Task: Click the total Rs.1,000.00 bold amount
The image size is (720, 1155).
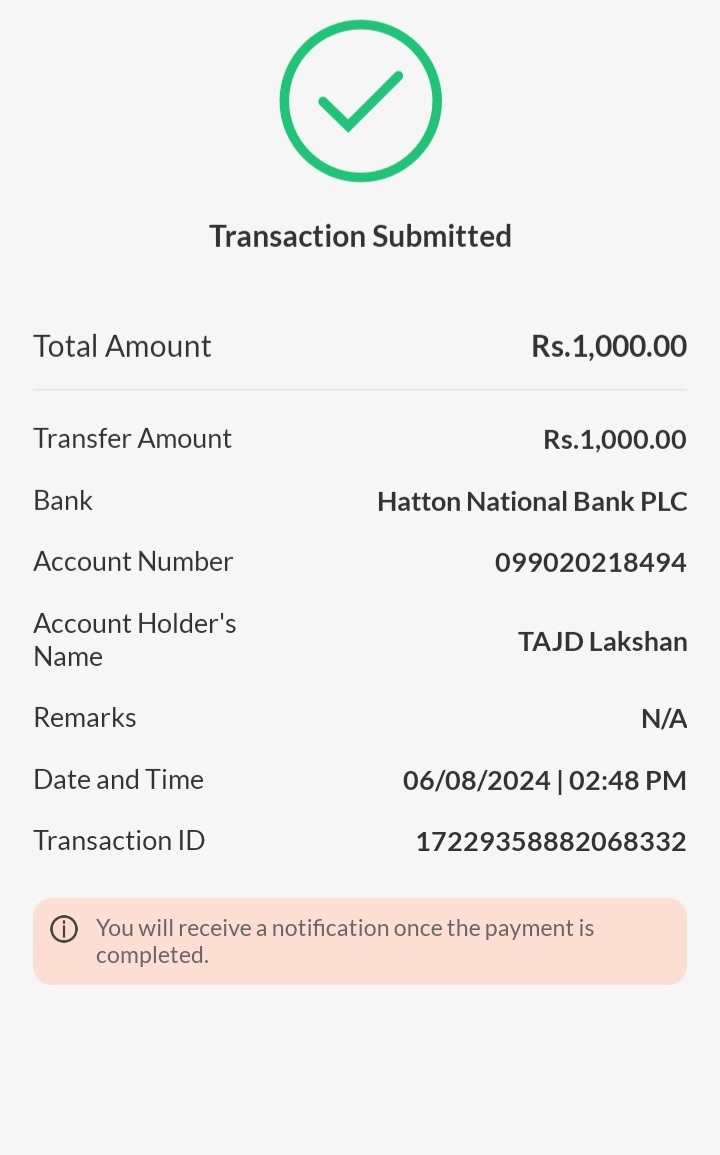Action: [608, 346]
